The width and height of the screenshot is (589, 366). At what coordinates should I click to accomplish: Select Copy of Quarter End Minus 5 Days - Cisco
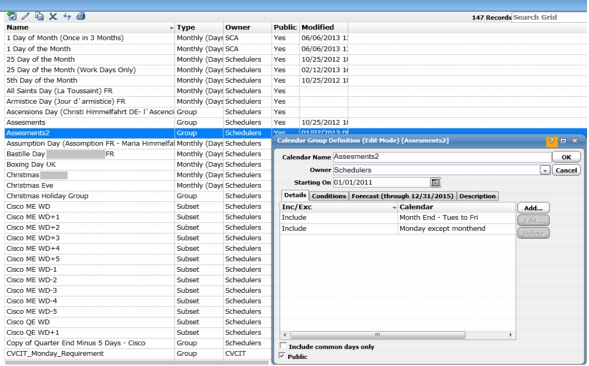point(138,343)
